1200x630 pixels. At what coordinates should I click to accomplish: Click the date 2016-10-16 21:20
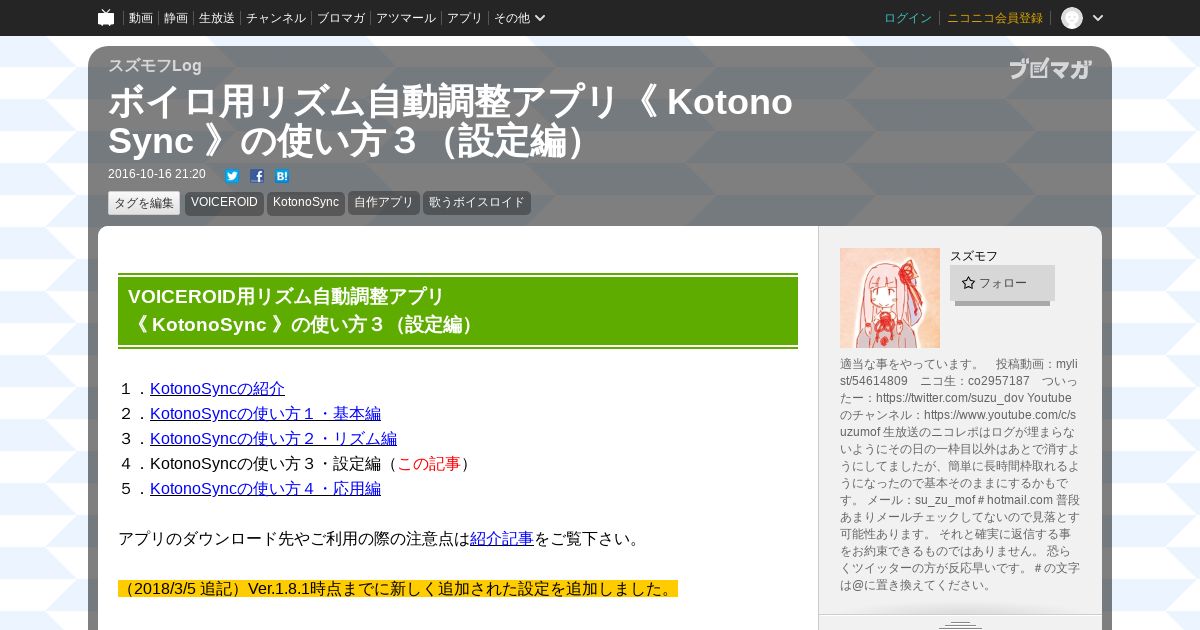[157, 174]
